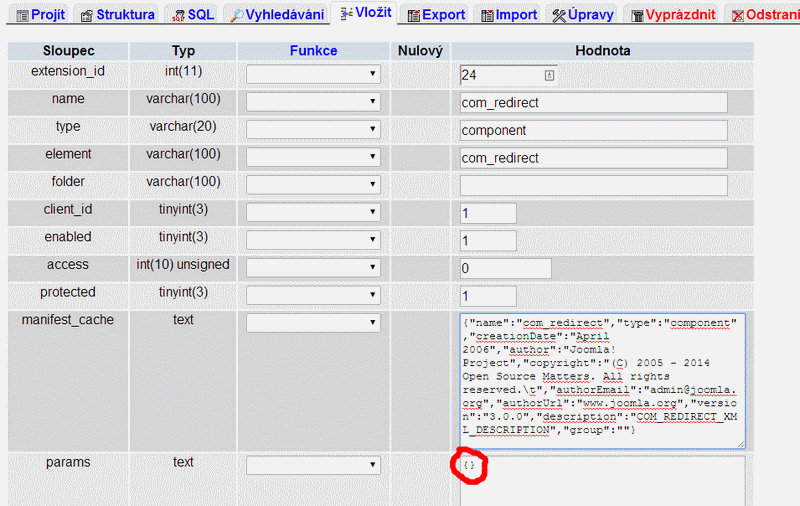Click the Struktura tab icon
The image size is (800, 506).
tap(86, 16)
